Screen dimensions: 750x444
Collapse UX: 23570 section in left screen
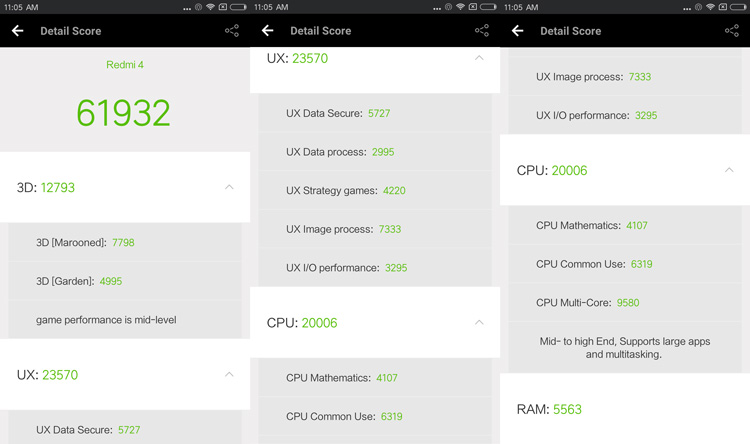[229, 374]
